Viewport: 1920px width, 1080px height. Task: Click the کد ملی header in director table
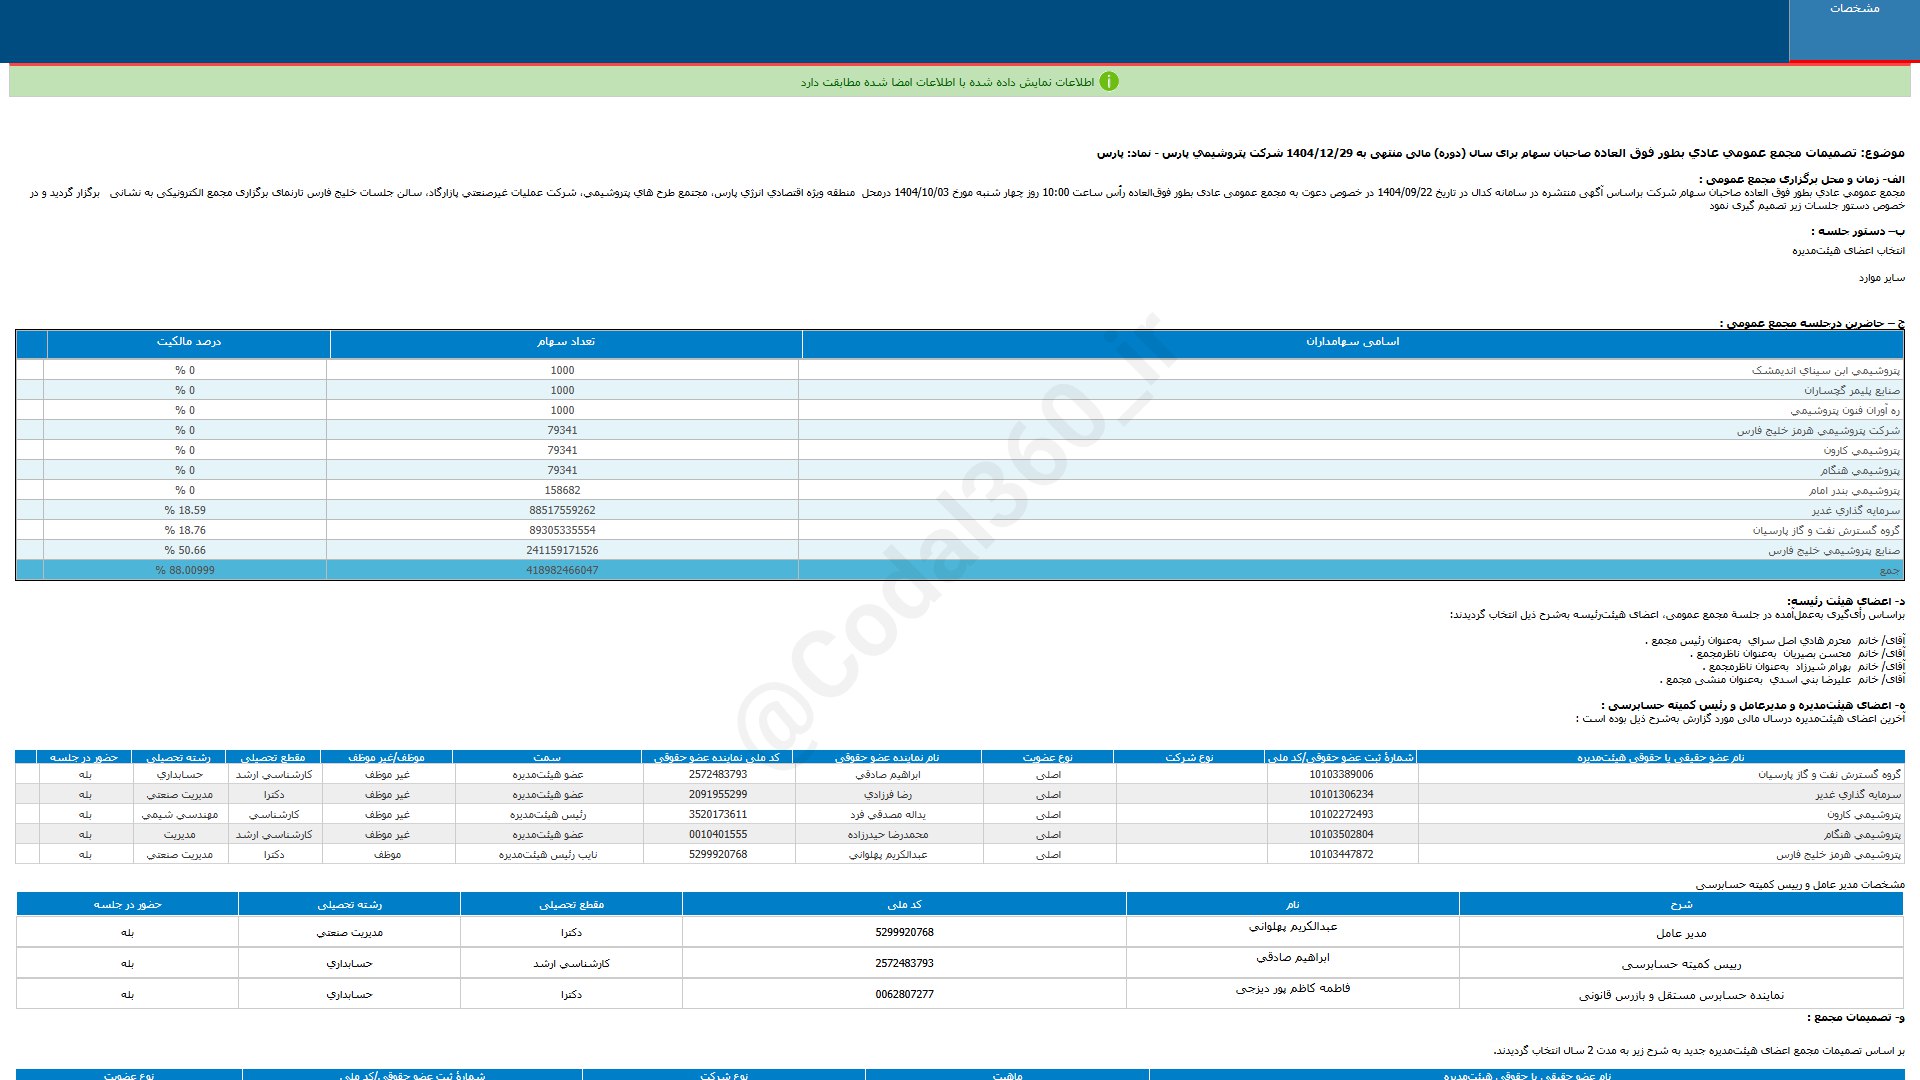904,905
